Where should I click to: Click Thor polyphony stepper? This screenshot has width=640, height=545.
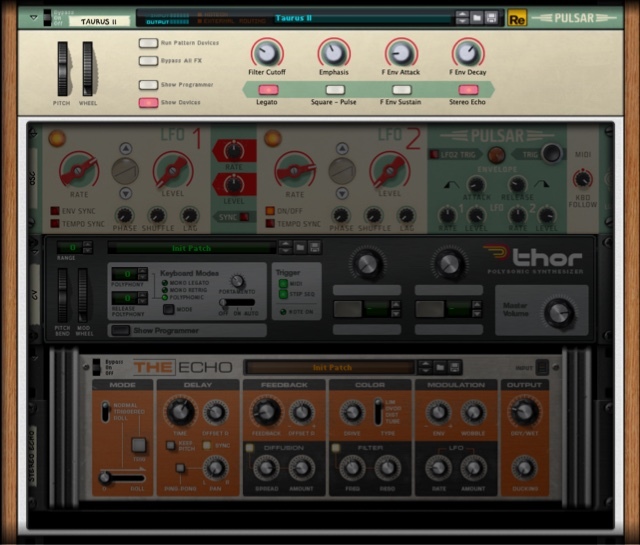[x=142, y=274]
